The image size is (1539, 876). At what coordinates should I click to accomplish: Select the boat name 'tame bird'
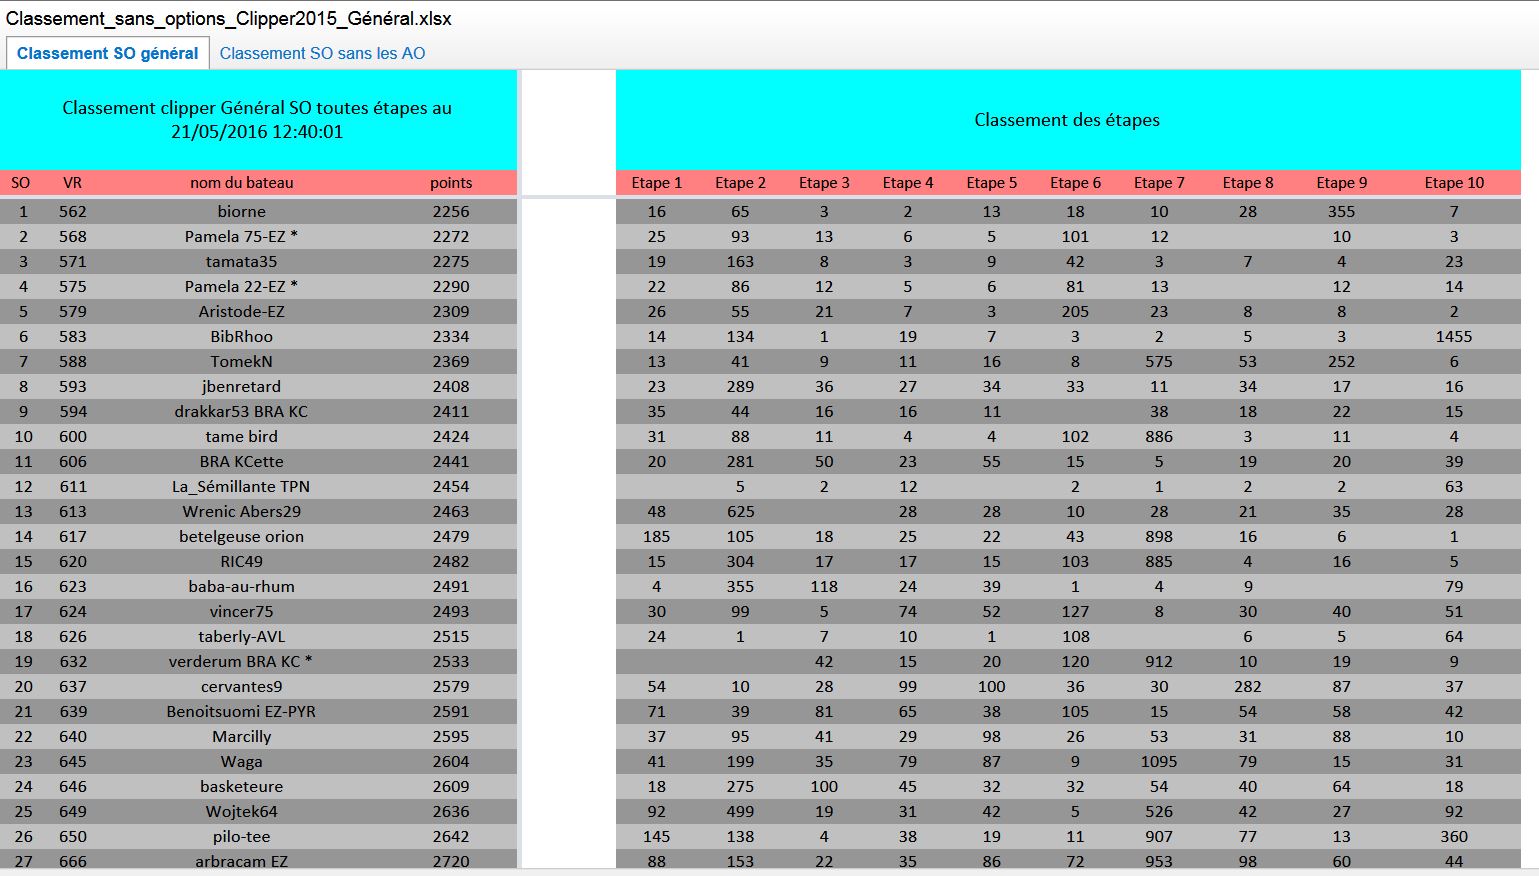[x=242, y=437]
